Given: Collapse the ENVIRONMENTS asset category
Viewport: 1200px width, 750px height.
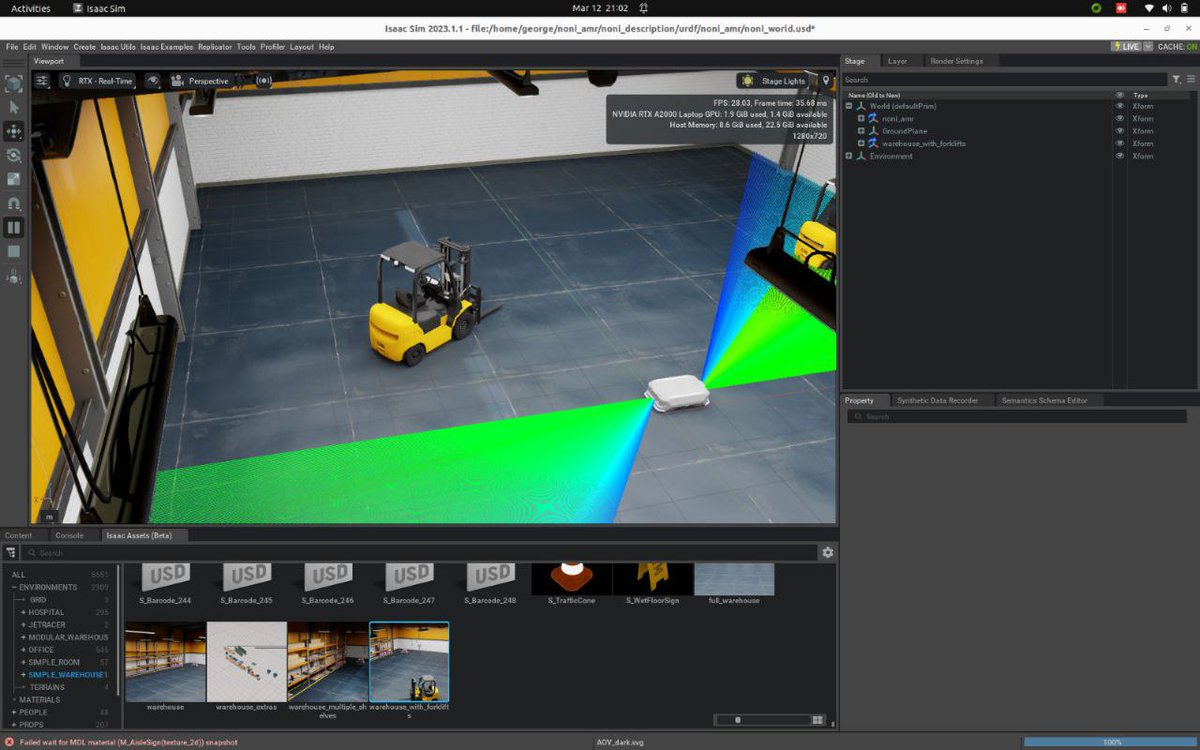Looking at the screenshot, I should coord(14,587).
